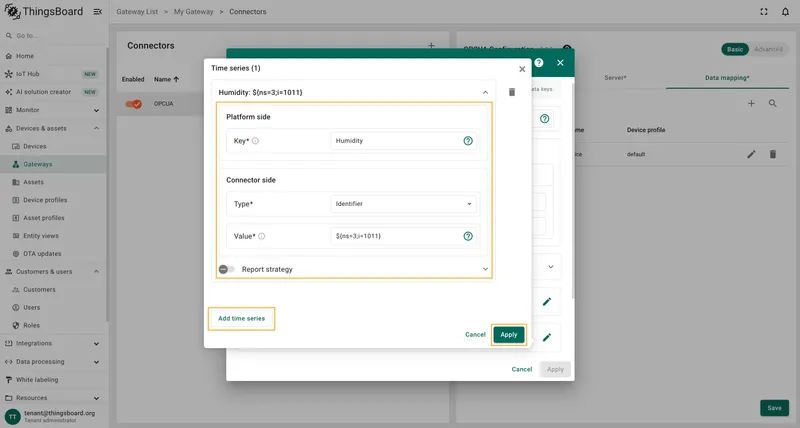Apply the time series changes
Image resolution: width=800 pixels, height=428 pixels.
click(509, 335)
